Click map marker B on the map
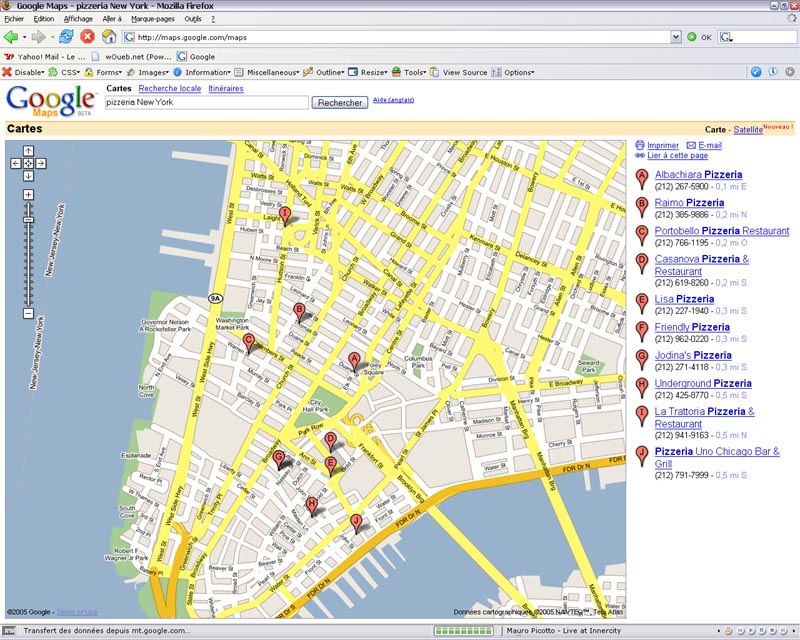This screenshot has width=800, height=640. (299, 312)
